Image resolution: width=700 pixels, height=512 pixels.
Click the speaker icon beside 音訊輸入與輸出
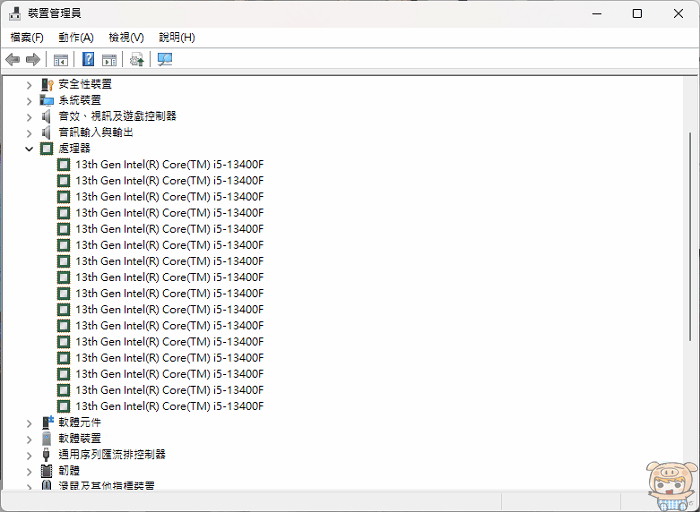click(x=46, y=133)
